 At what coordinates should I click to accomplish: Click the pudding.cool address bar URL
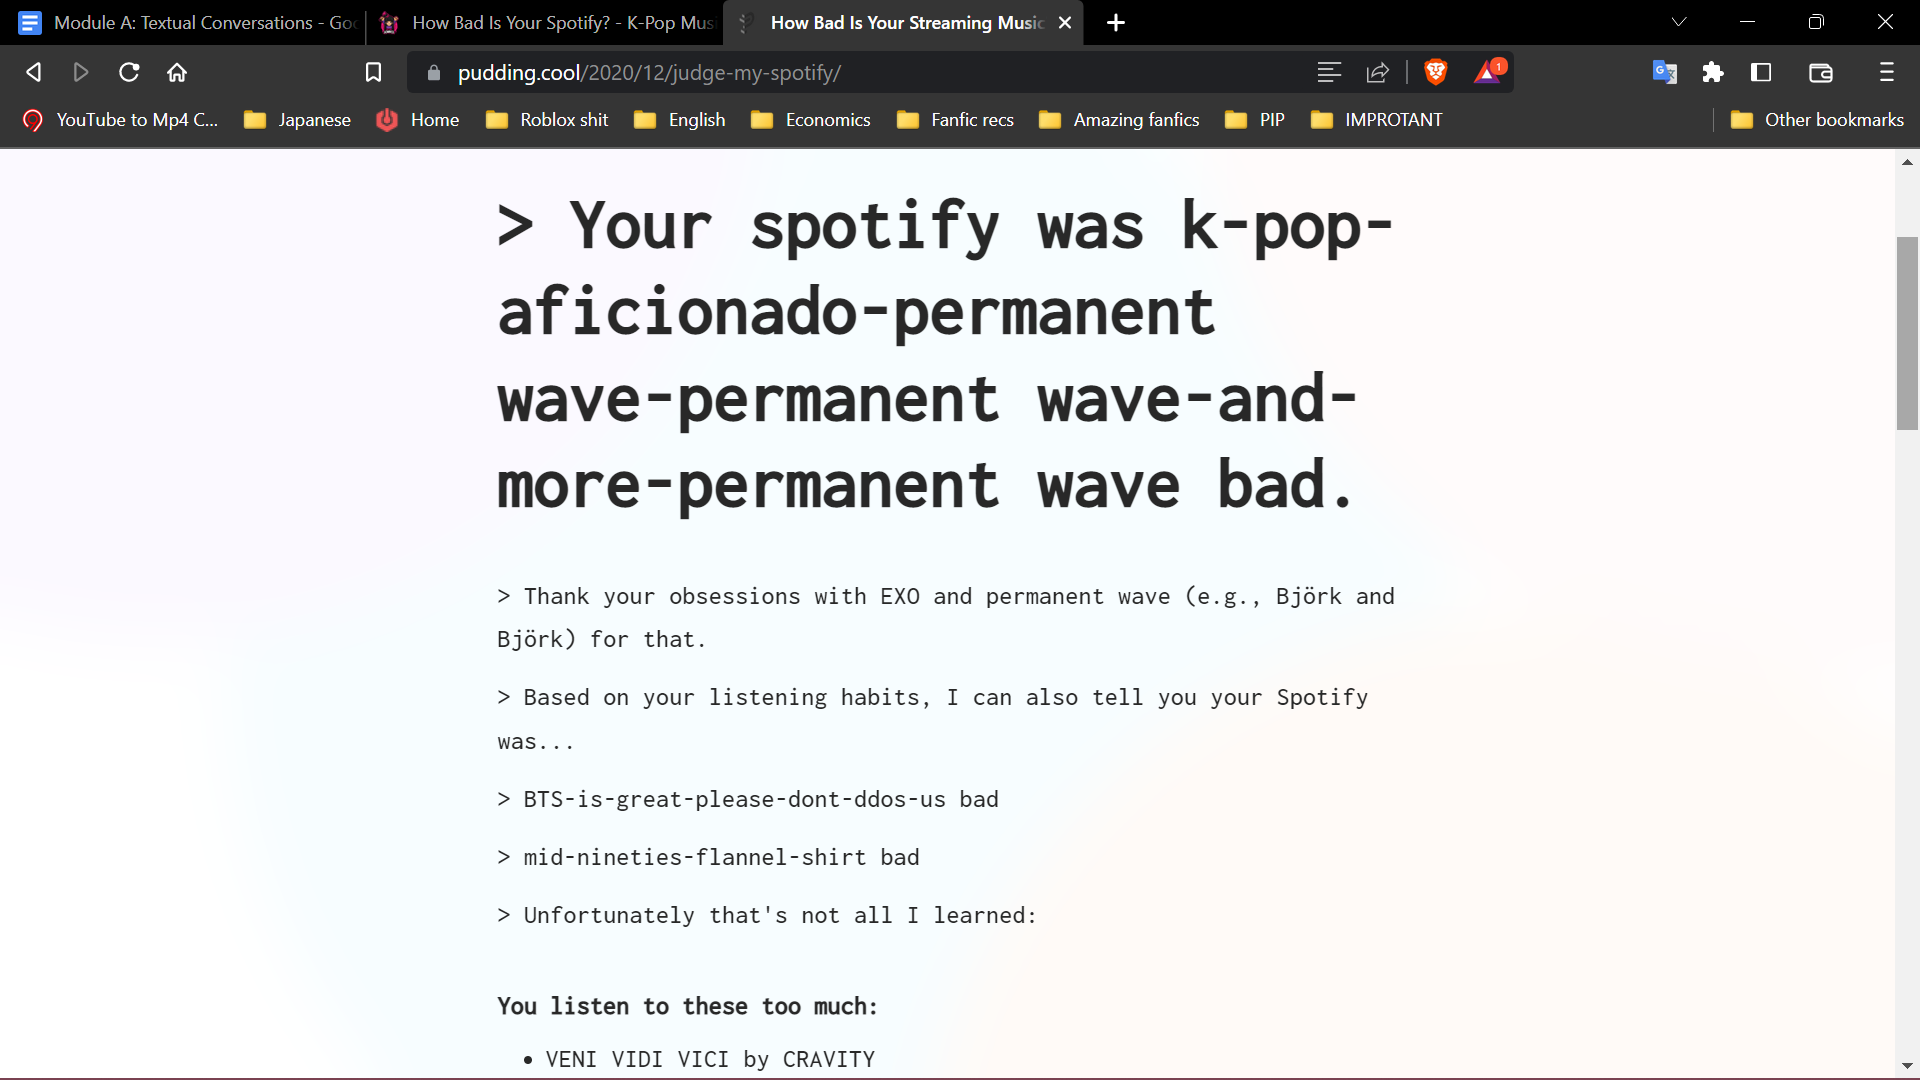click(649, 72)
